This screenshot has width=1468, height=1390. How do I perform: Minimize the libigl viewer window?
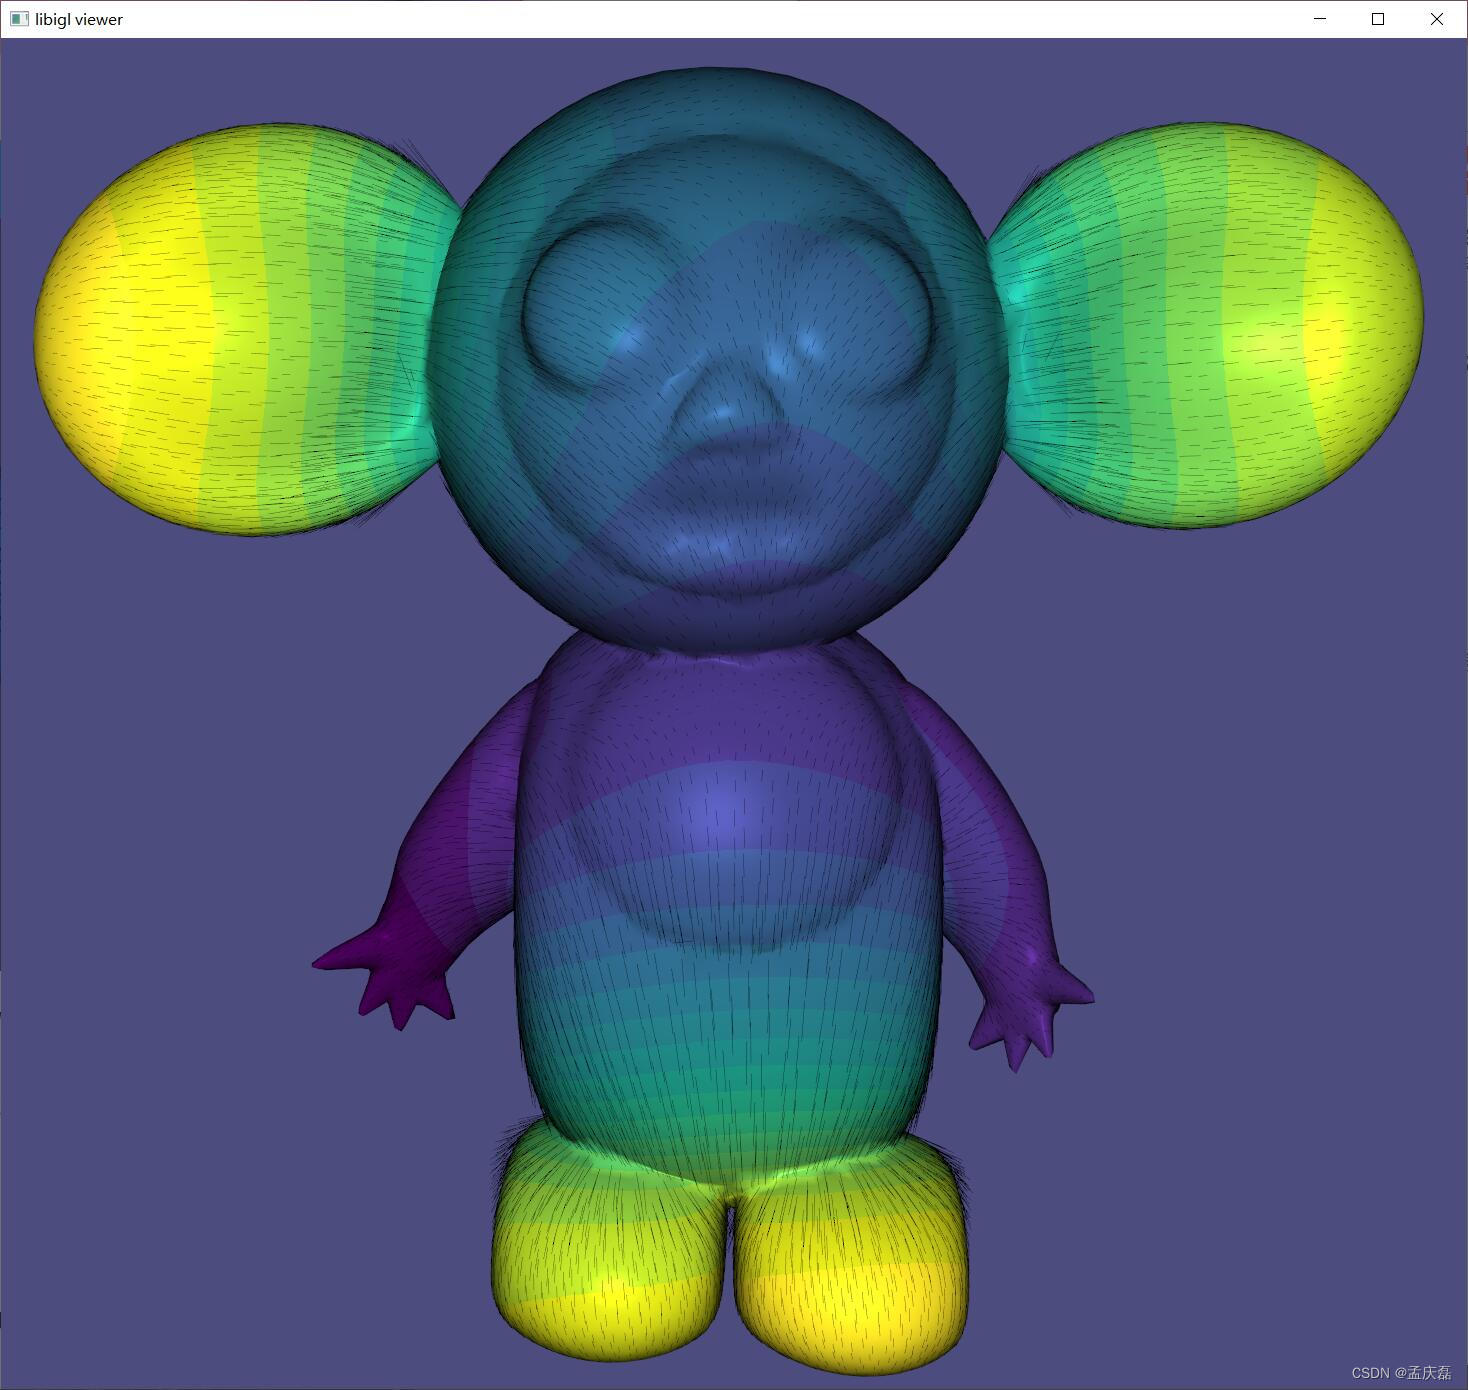pyautogui.click(x=1320, y=19)
